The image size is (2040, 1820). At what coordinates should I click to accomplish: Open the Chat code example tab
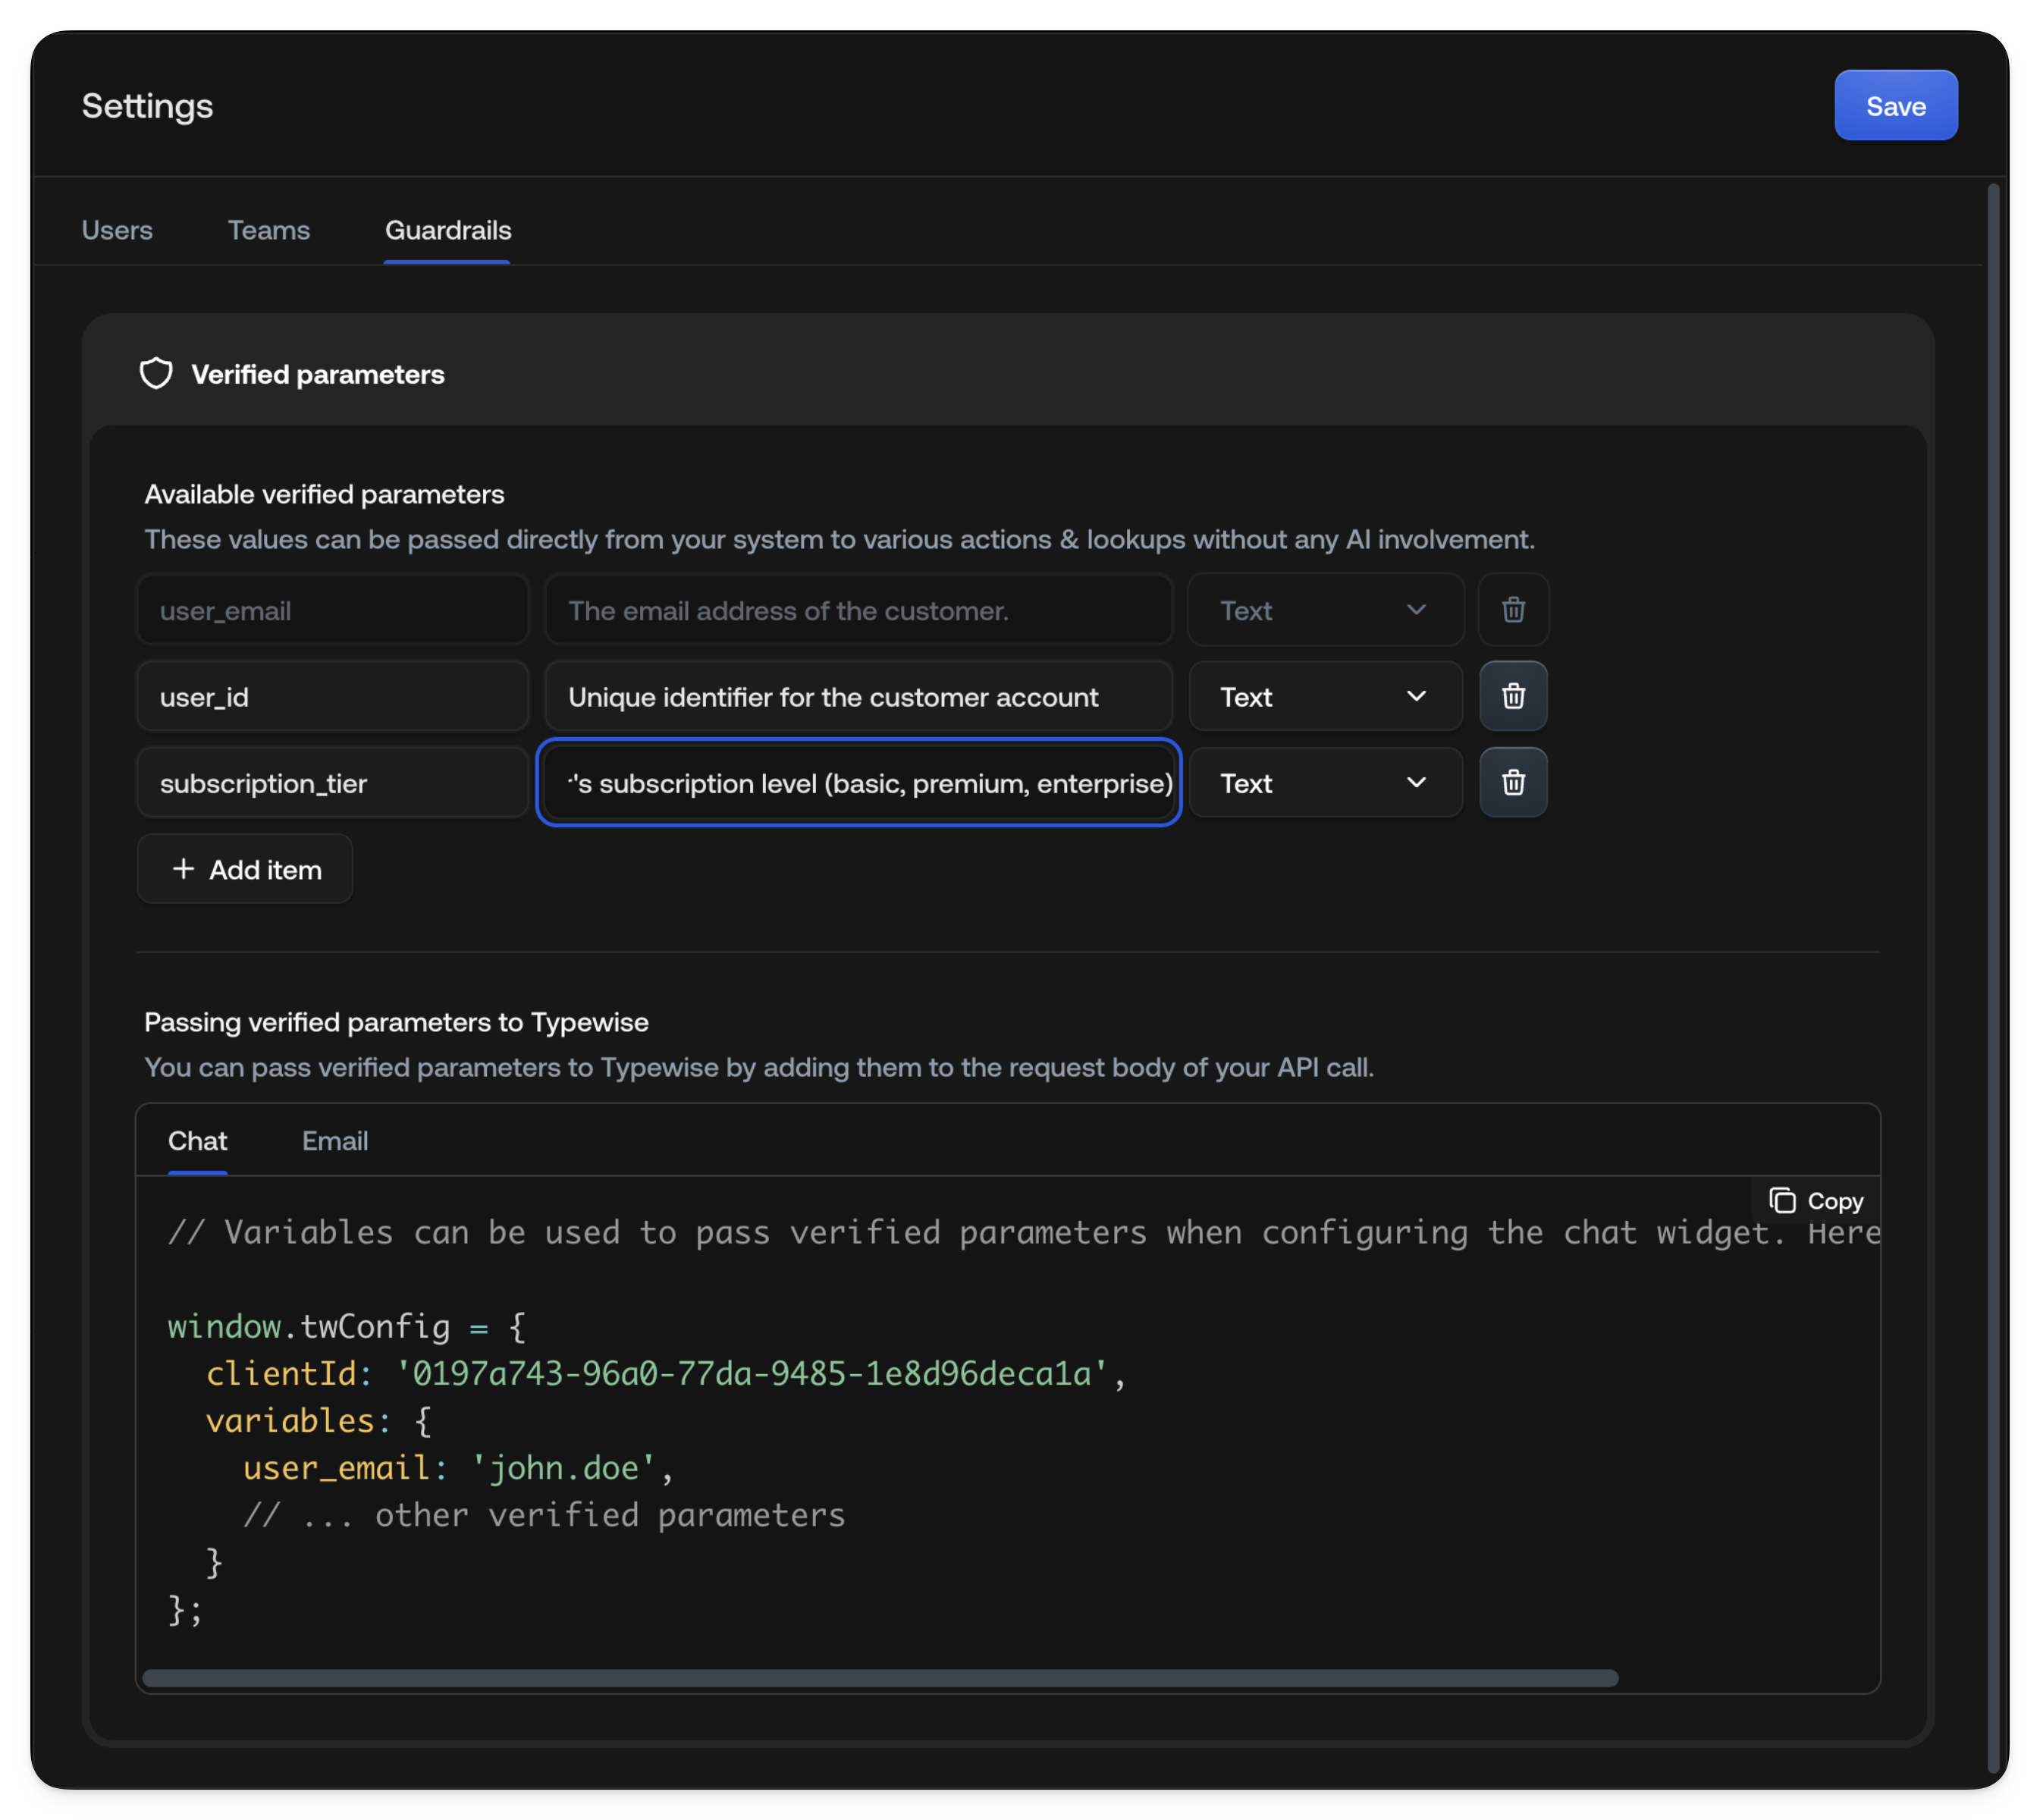click(197, 1140)
